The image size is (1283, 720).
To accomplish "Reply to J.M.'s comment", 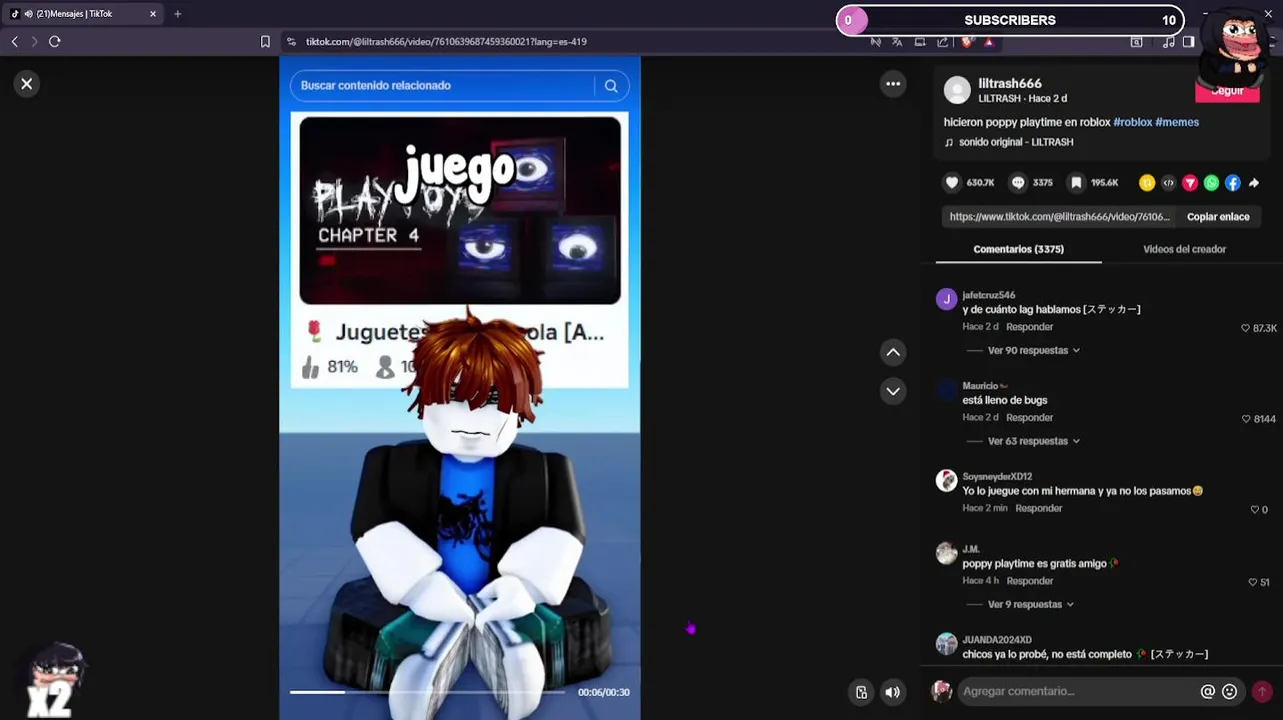I will (x=1029, y=582).
